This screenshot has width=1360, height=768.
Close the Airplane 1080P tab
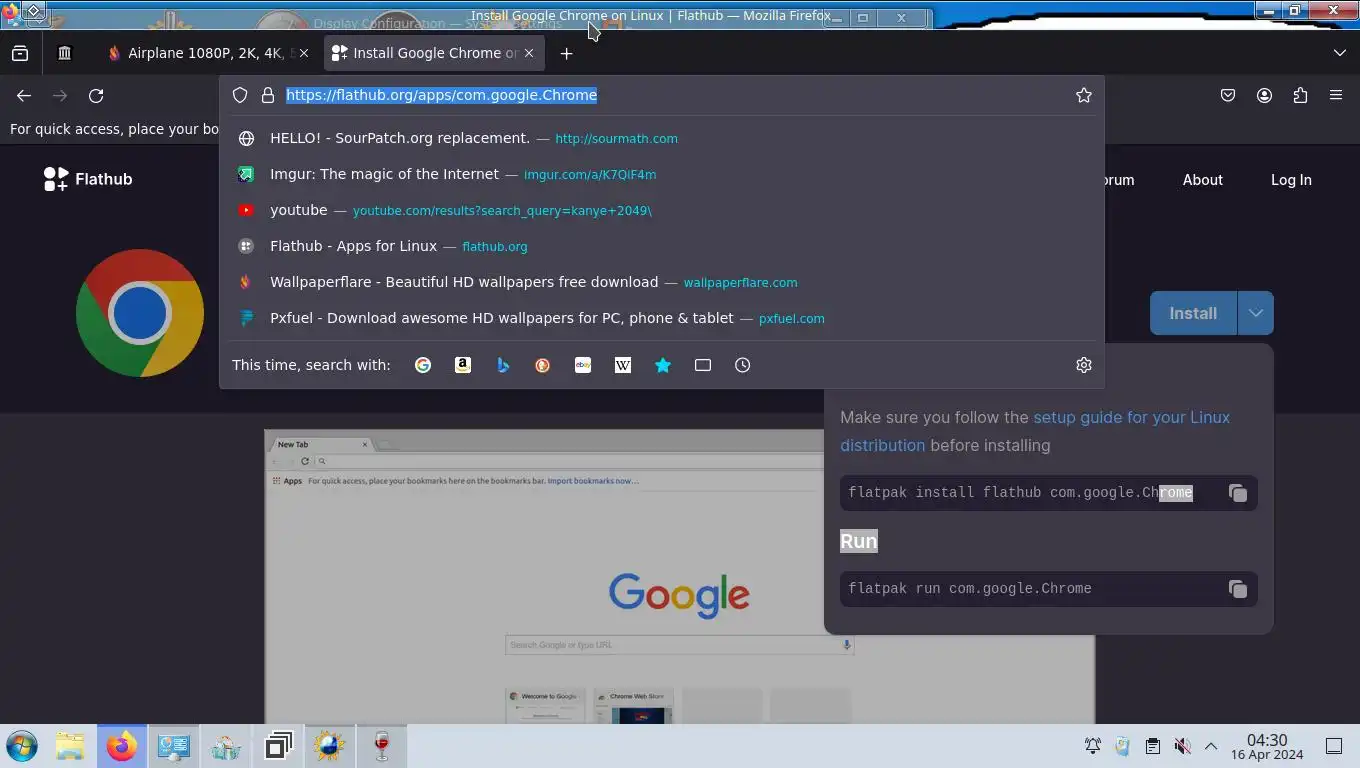pos(304,53)
